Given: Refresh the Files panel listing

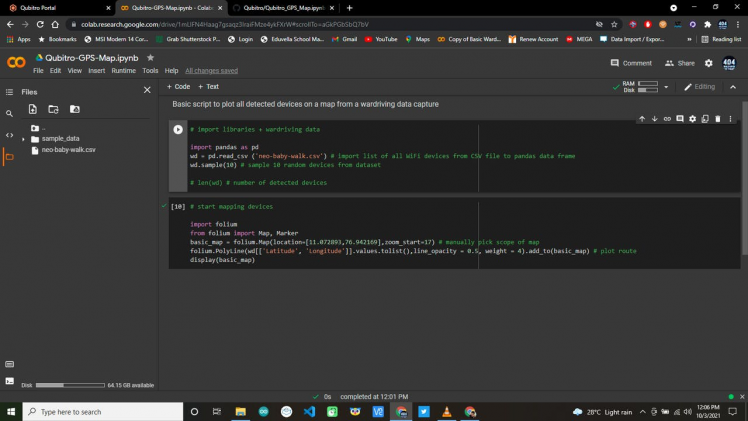Looking at the screenshot, I should (53, 109).
